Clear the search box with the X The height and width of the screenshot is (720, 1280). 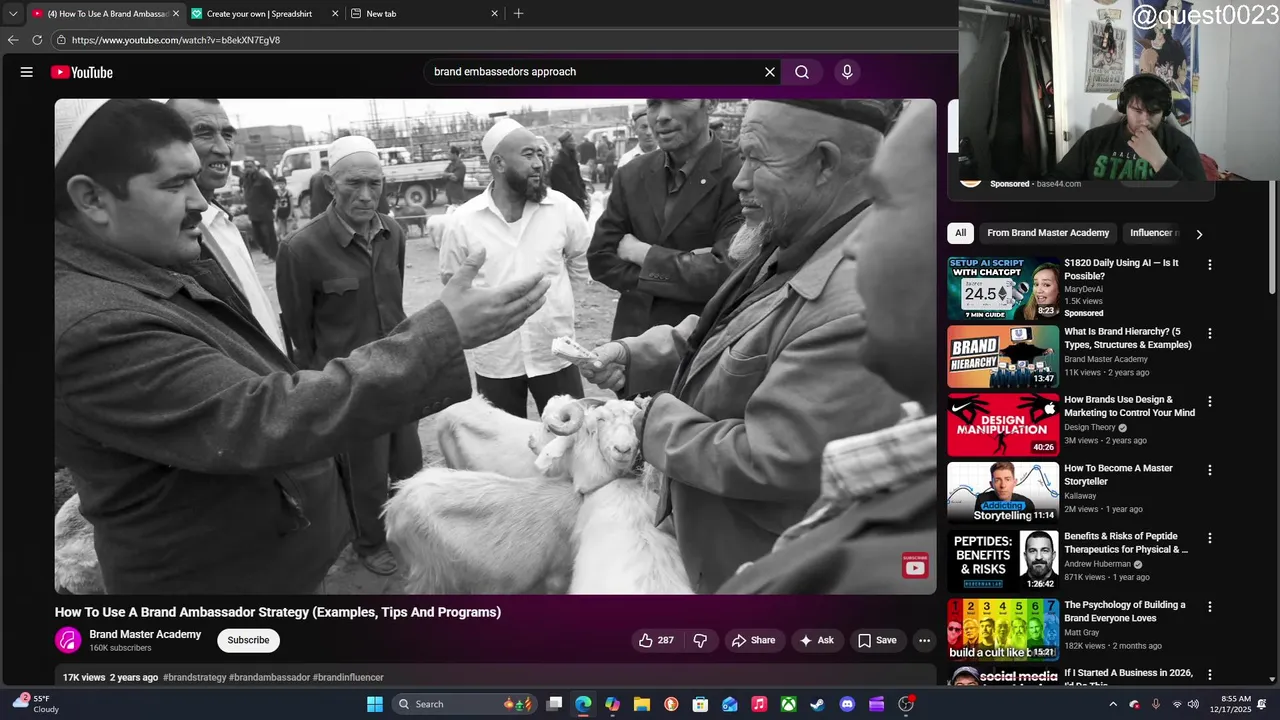click(770, 72)
